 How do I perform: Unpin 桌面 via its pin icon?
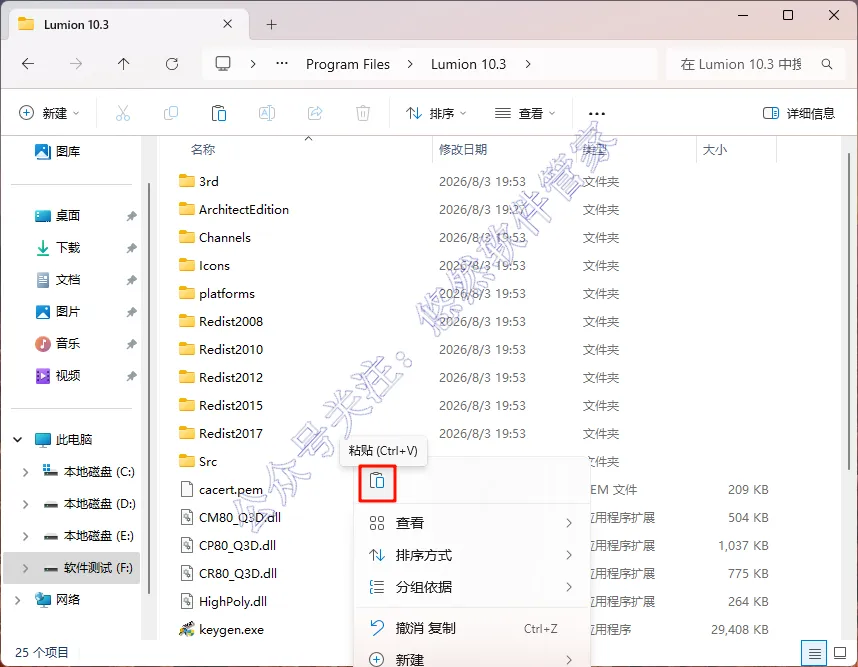(131, 216)
